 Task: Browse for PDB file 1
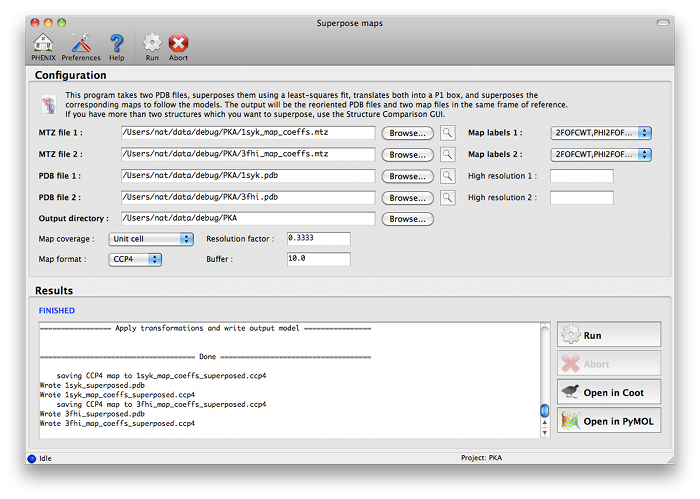point(407,177)
